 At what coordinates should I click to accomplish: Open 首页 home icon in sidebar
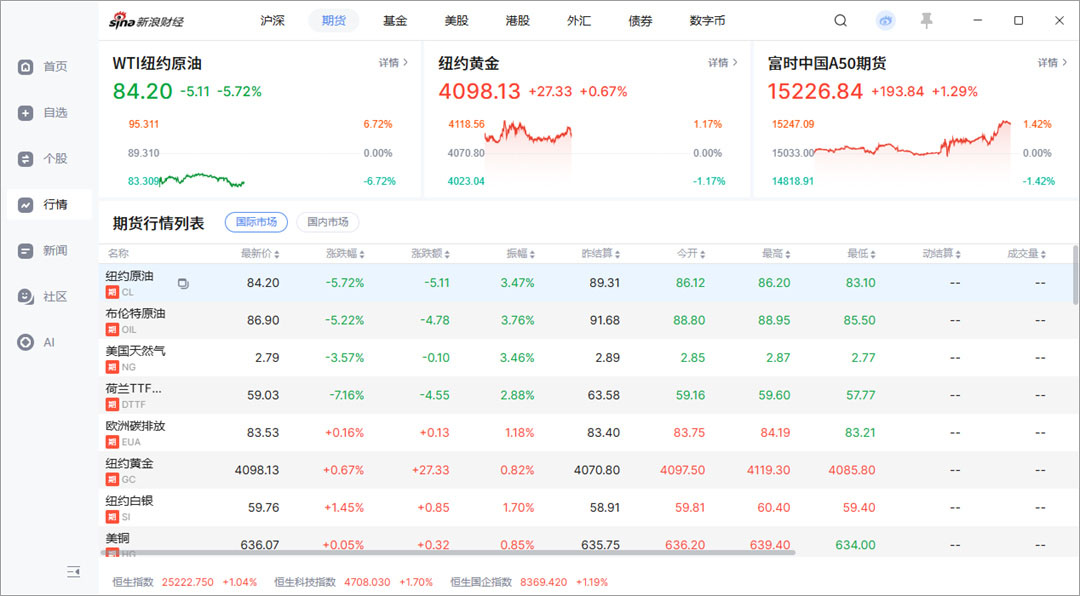(25, 67)
